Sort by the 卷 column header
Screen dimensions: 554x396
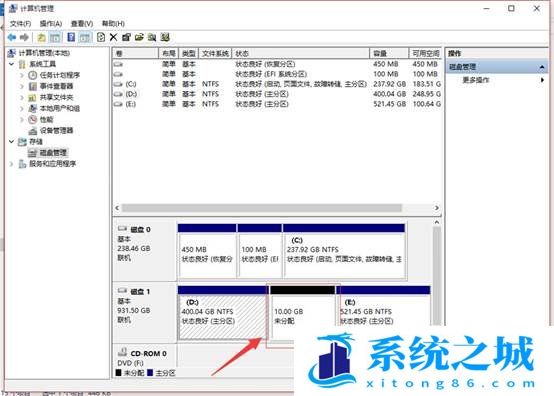point(135,53)
